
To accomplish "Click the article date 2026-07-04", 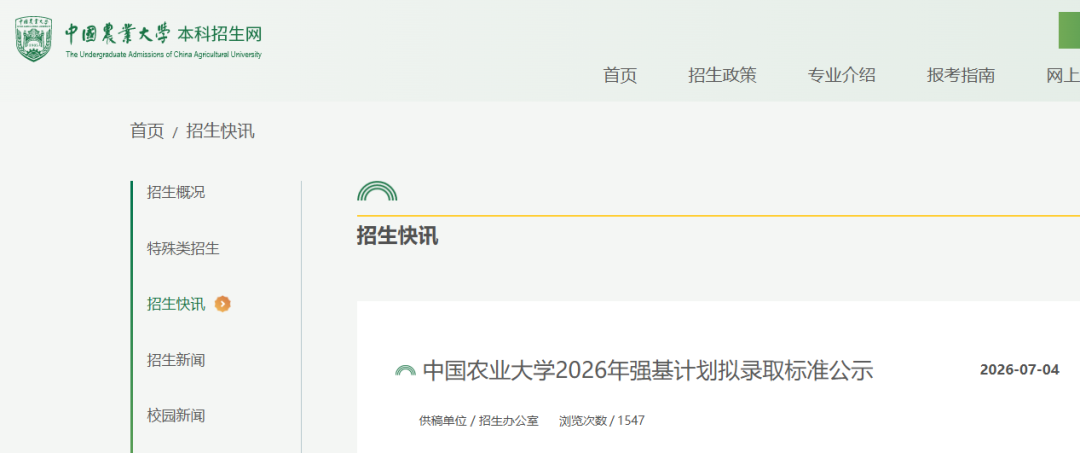I will pyautogui.click(x=1019, y=370).
